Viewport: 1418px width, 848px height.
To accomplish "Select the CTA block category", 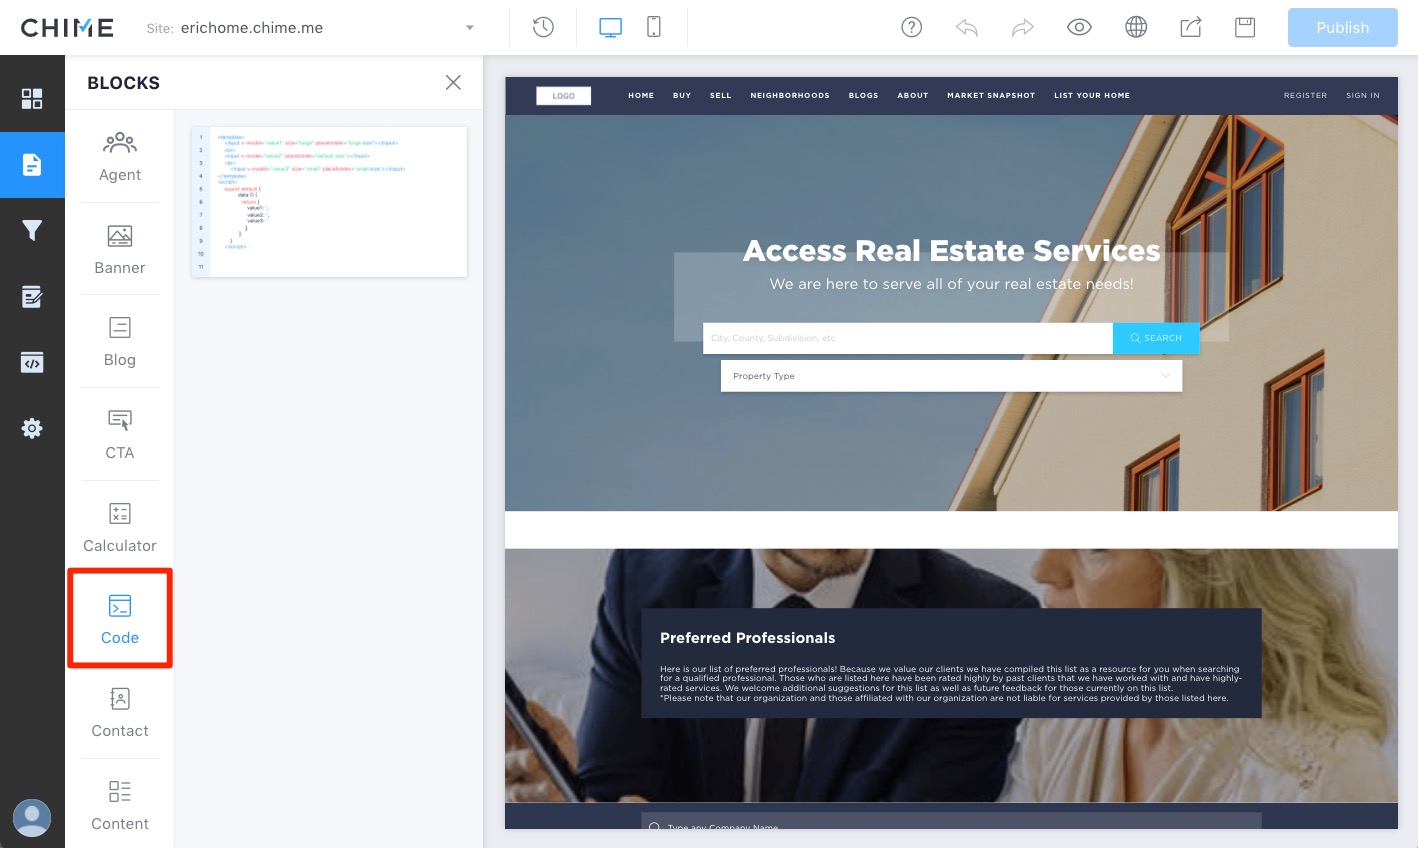I will [x=120, y=435].
